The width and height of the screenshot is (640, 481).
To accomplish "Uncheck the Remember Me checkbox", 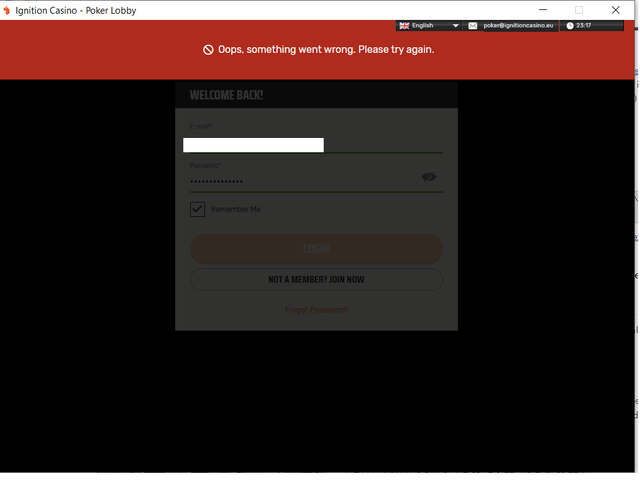I will tap(197, 209).
